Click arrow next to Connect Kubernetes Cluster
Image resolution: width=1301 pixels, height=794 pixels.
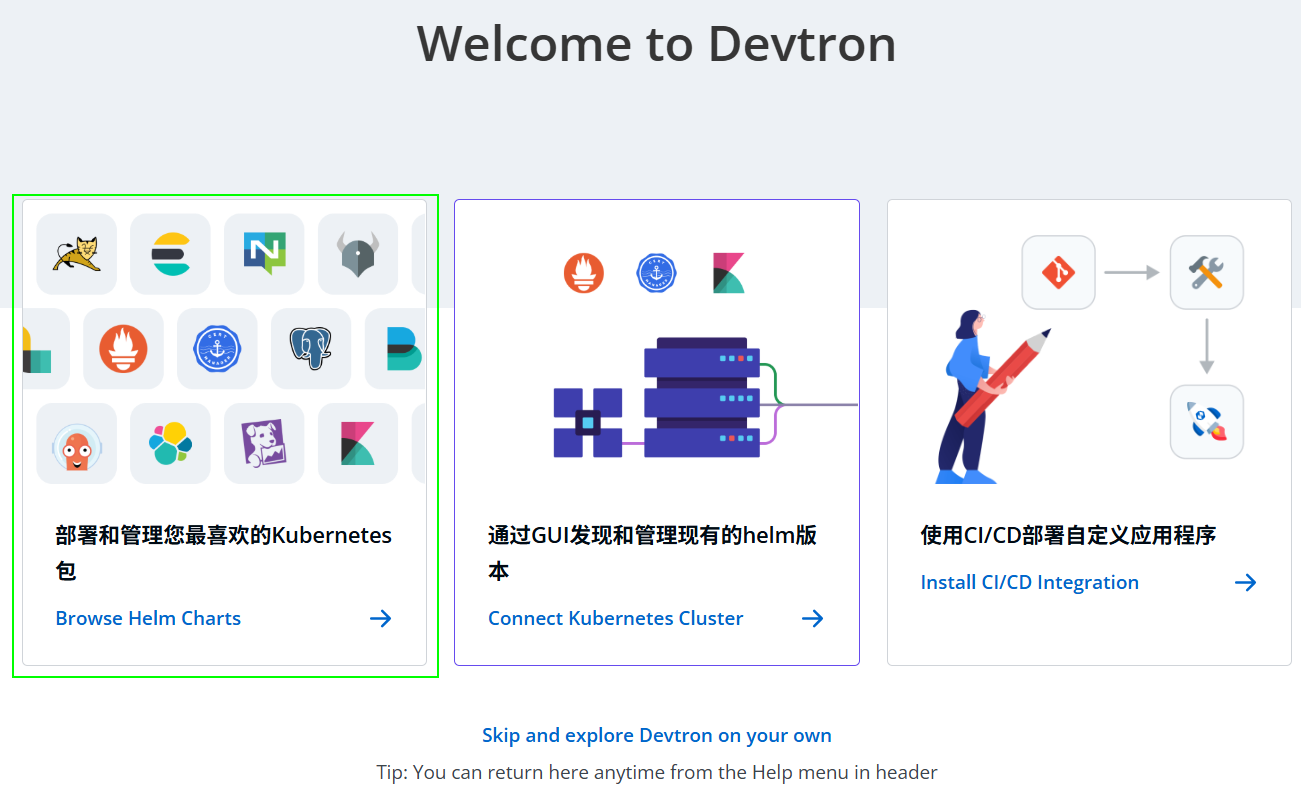(x=812, y=618)
